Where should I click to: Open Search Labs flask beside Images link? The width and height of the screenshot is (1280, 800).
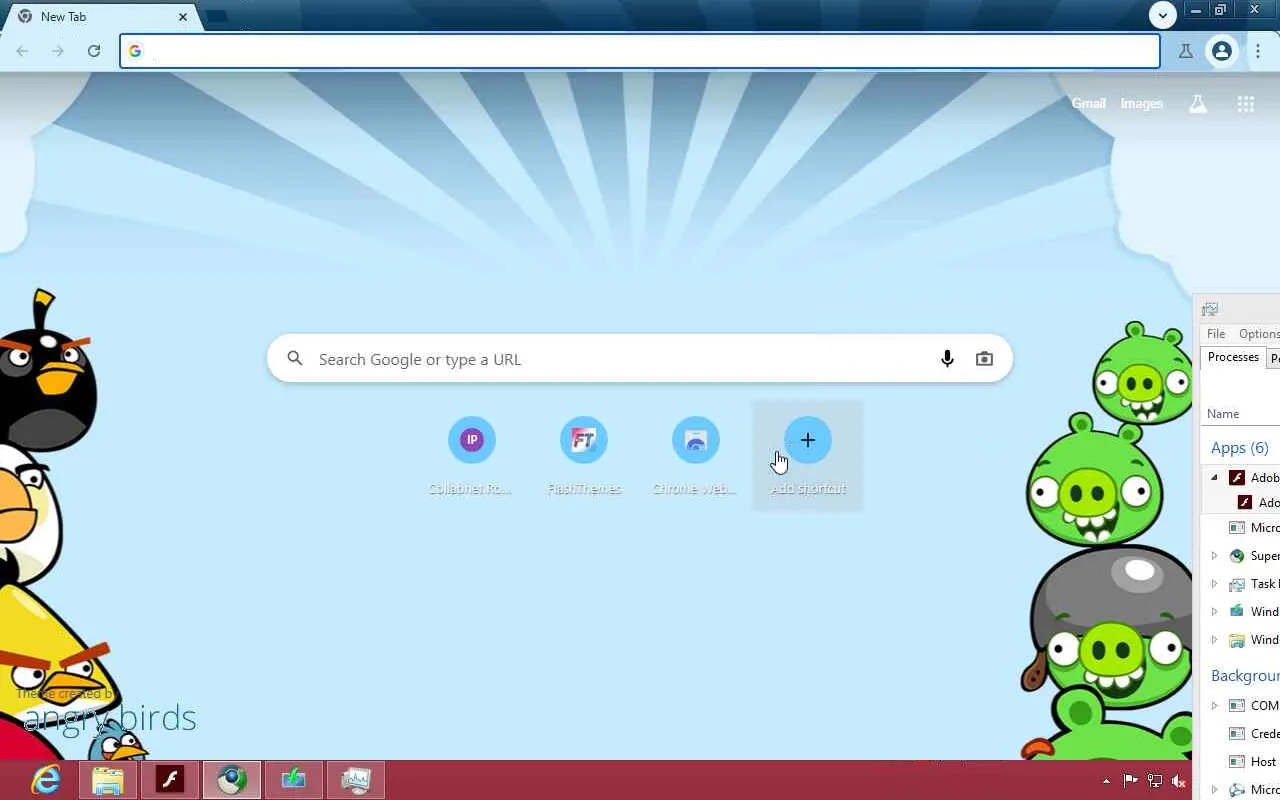point(1198,104)
